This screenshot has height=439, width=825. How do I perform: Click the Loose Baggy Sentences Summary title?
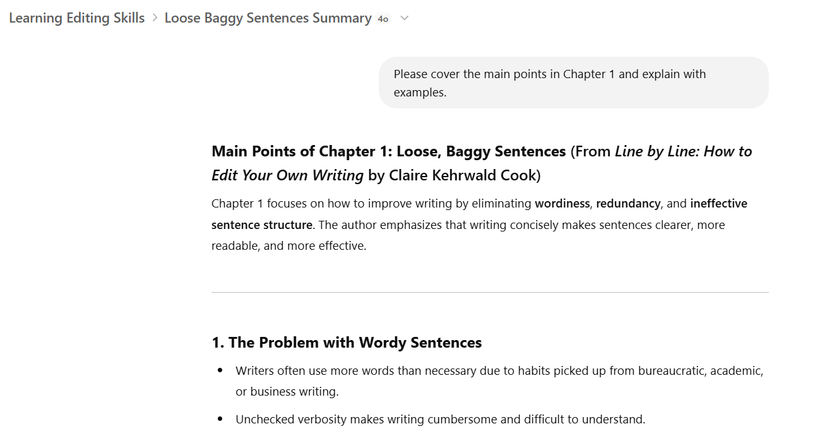point(267,18)
